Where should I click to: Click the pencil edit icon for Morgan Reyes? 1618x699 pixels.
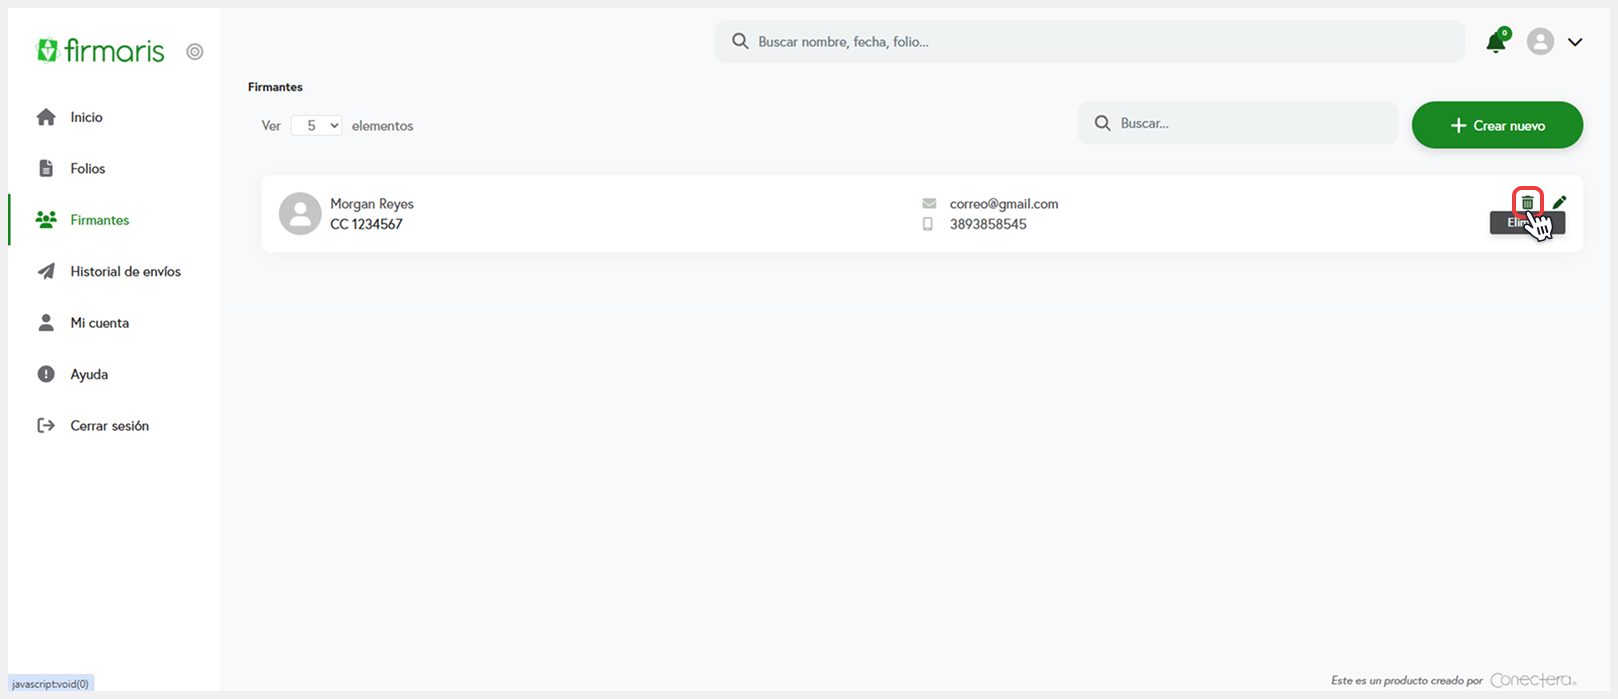tap(1559, 202)
